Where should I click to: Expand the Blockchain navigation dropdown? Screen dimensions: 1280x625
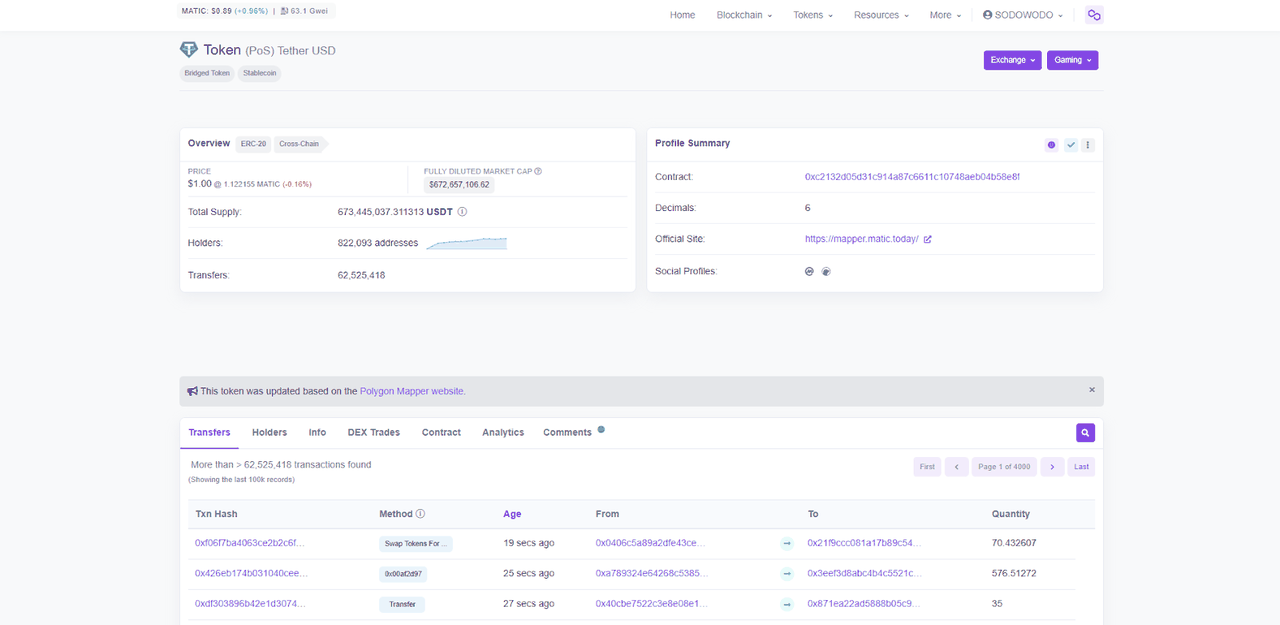tap(744, 15)
